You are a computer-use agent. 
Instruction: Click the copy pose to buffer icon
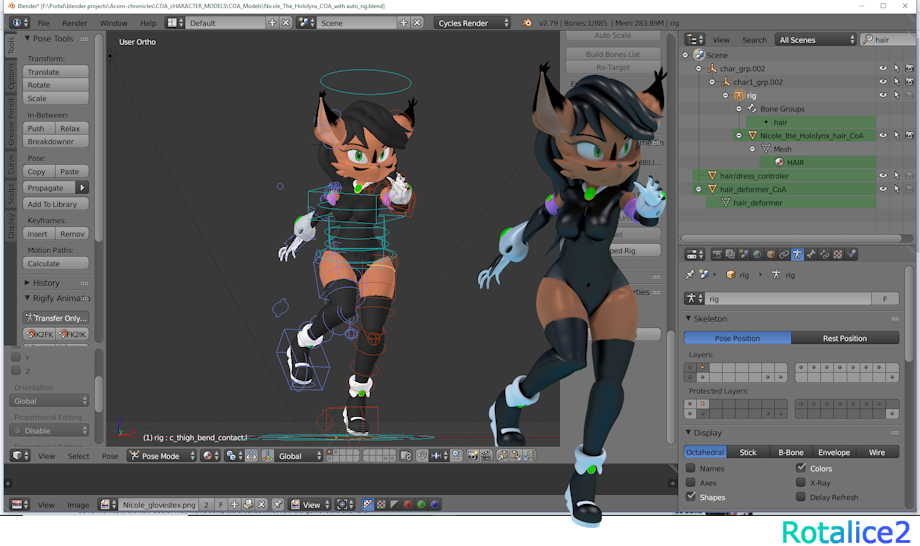point(503,456)
